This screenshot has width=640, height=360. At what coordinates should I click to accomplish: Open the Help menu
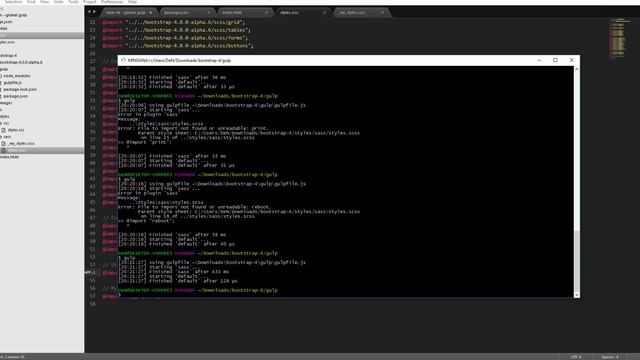click(132, 2)
